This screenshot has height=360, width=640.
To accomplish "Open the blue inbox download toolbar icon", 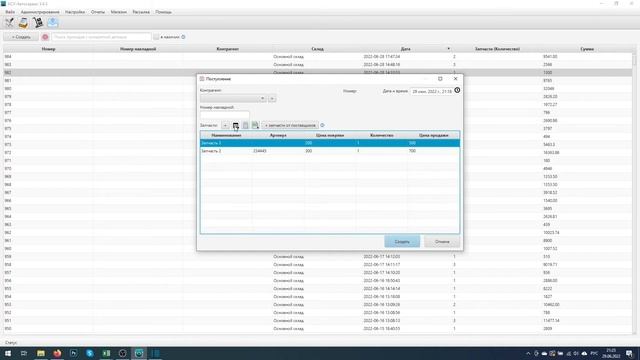I will pyautogui.click(x=53, y=23).
